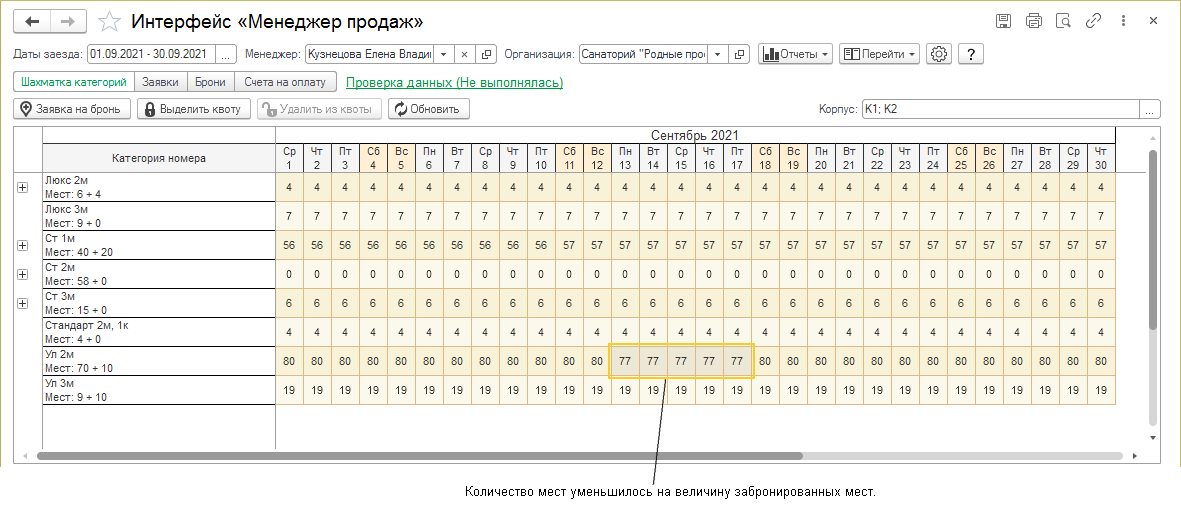Click the Категория номера column header
The image size is (1181, 511).
coord(159,158)
